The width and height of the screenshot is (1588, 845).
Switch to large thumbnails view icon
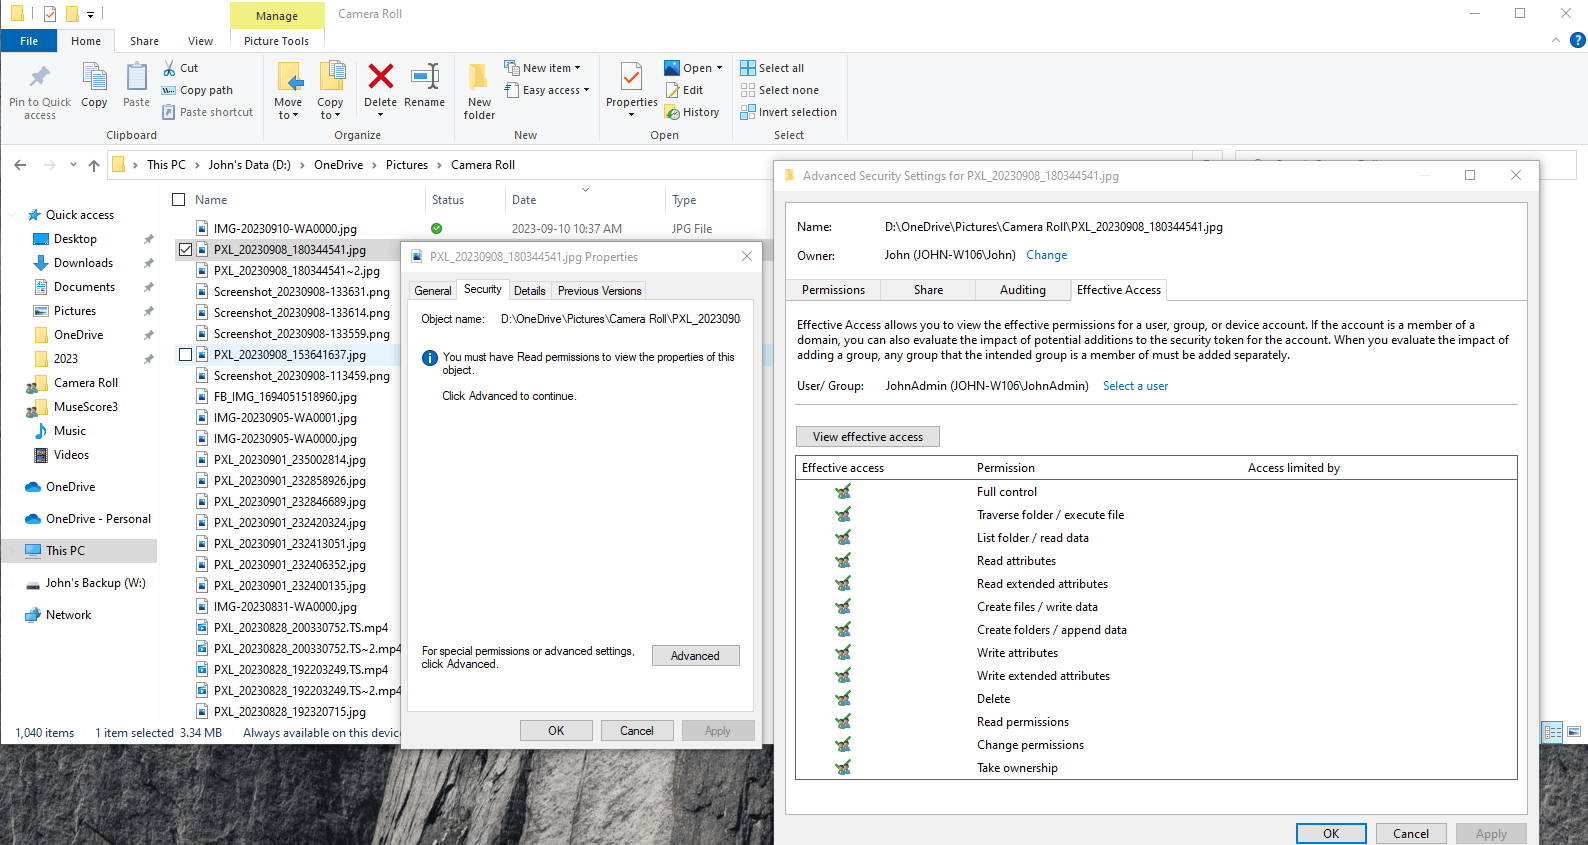pos(1574,732)
